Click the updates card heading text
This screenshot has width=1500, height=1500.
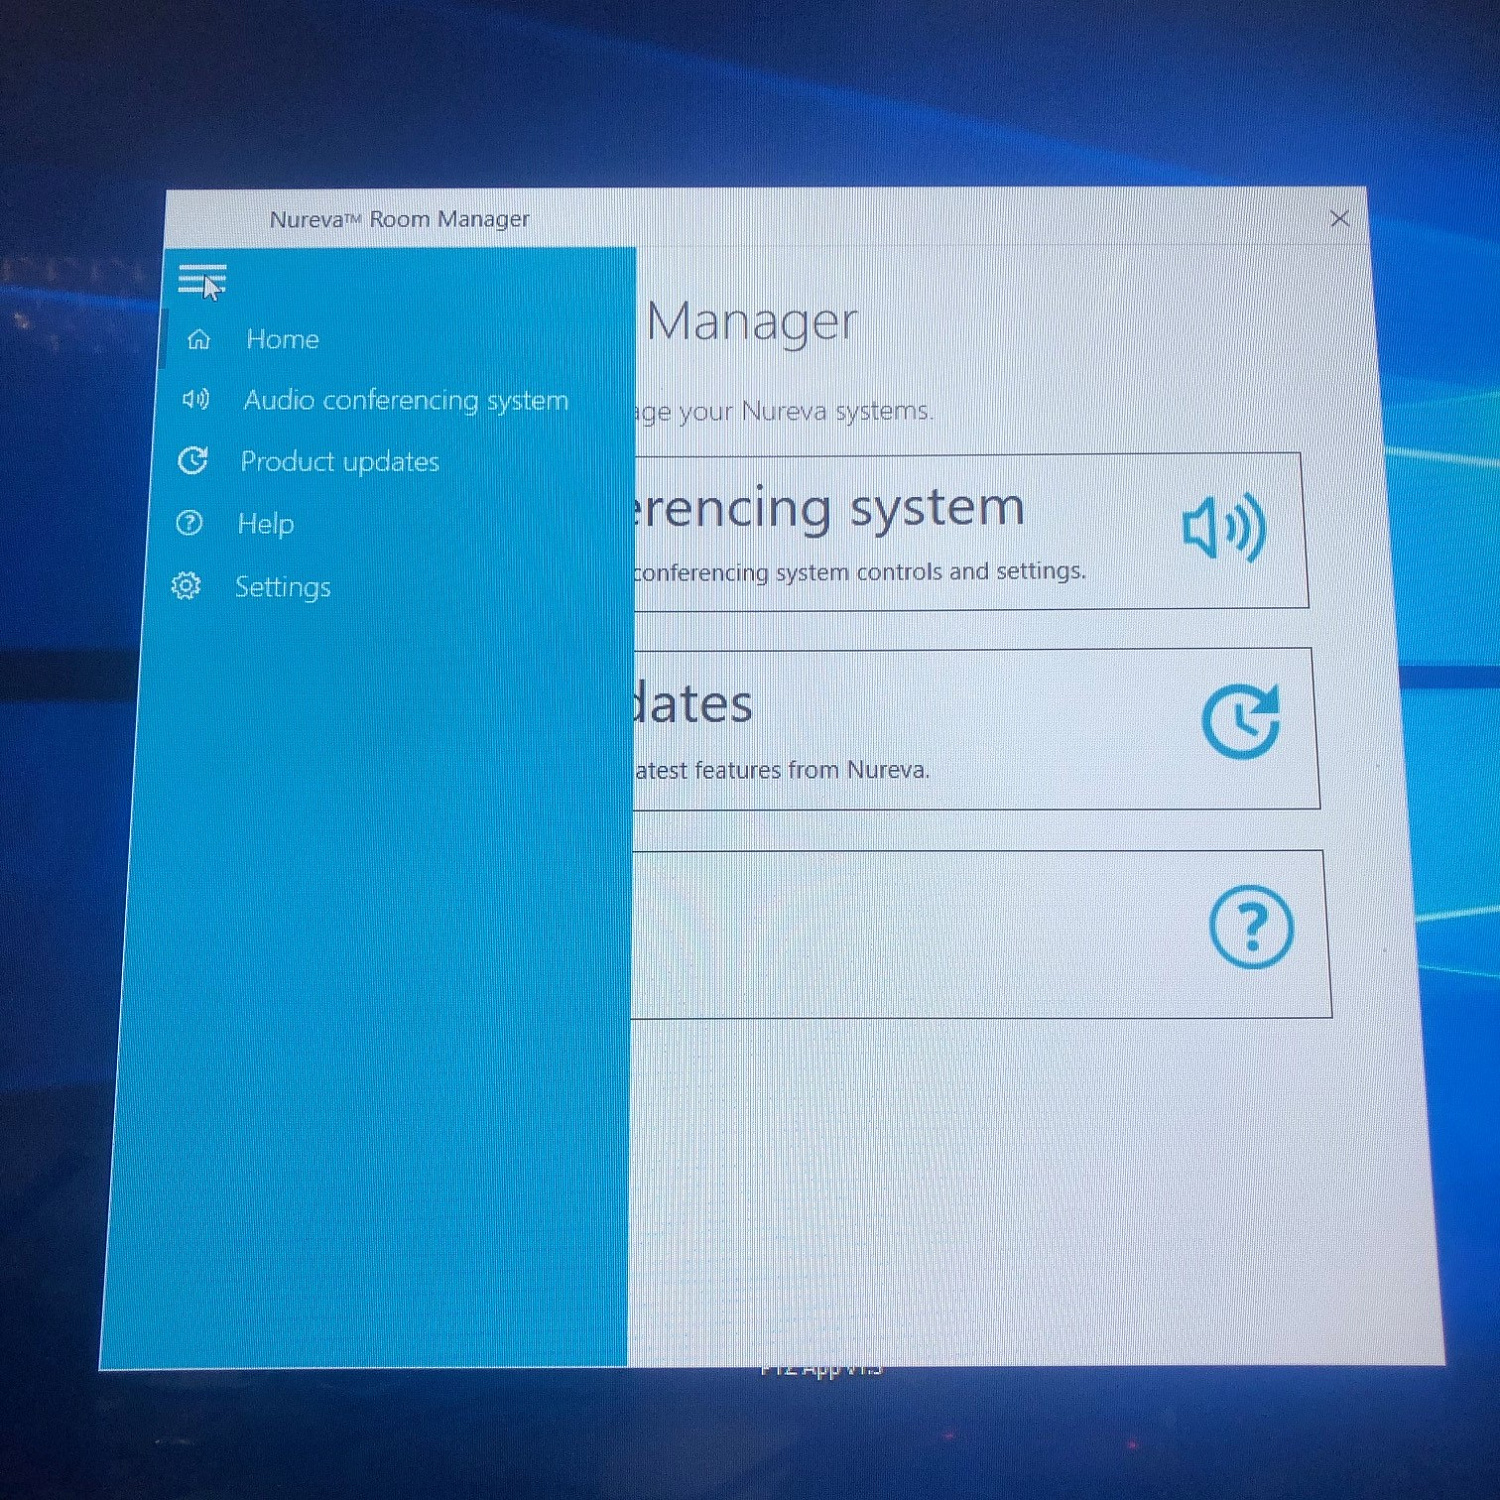[x=693, y=705]
